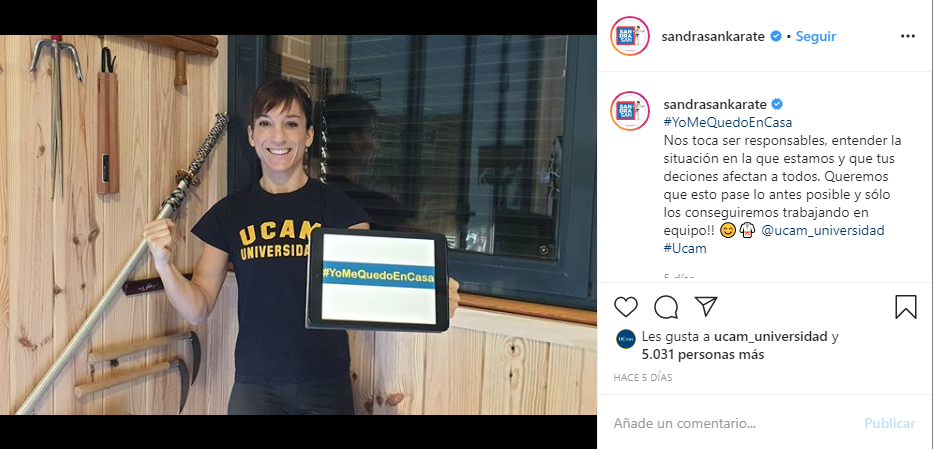Viewport: 933px width, 449px height.
Task: Open the sandrasankarate username in the header
Action: click(x=713, y=36)
